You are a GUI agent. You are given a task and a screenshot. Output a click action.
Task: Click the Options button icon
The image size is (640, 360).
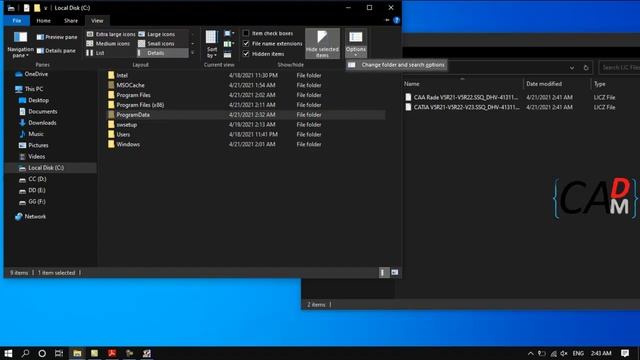pyautogui.click(x=356, y=39)
